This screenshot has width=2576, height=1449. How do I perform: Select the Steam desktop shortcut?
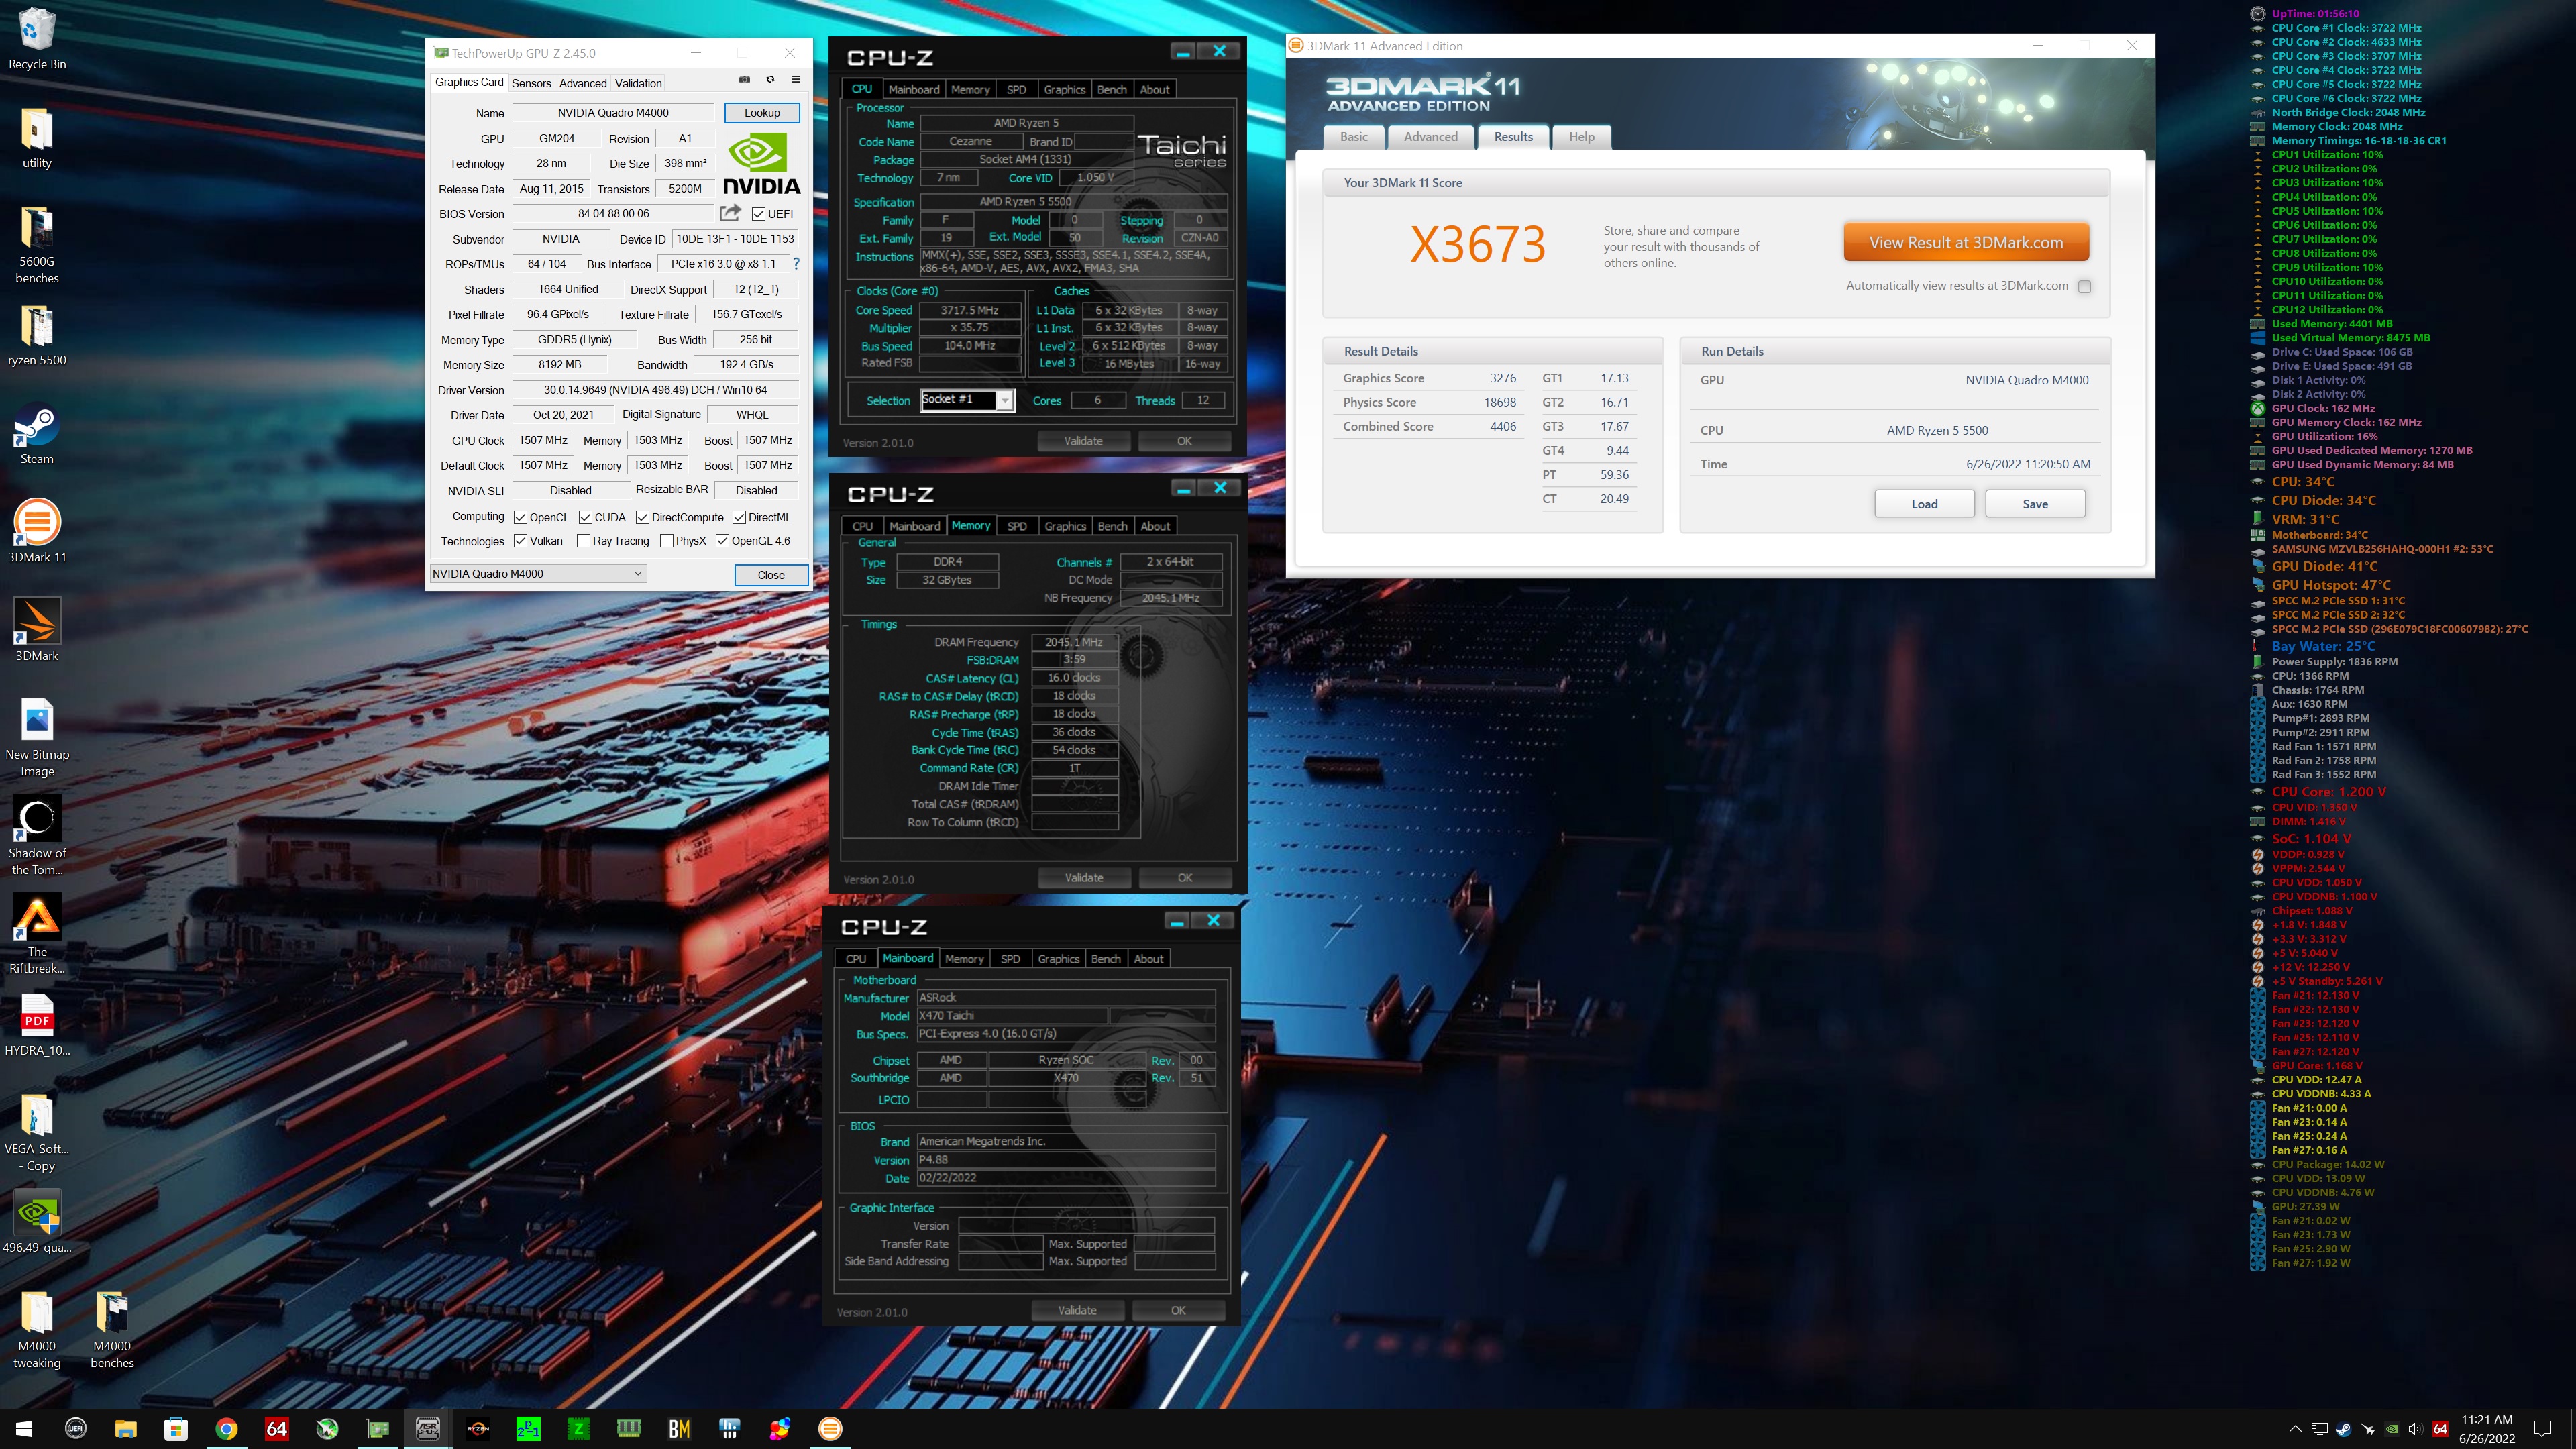(37, 434)
